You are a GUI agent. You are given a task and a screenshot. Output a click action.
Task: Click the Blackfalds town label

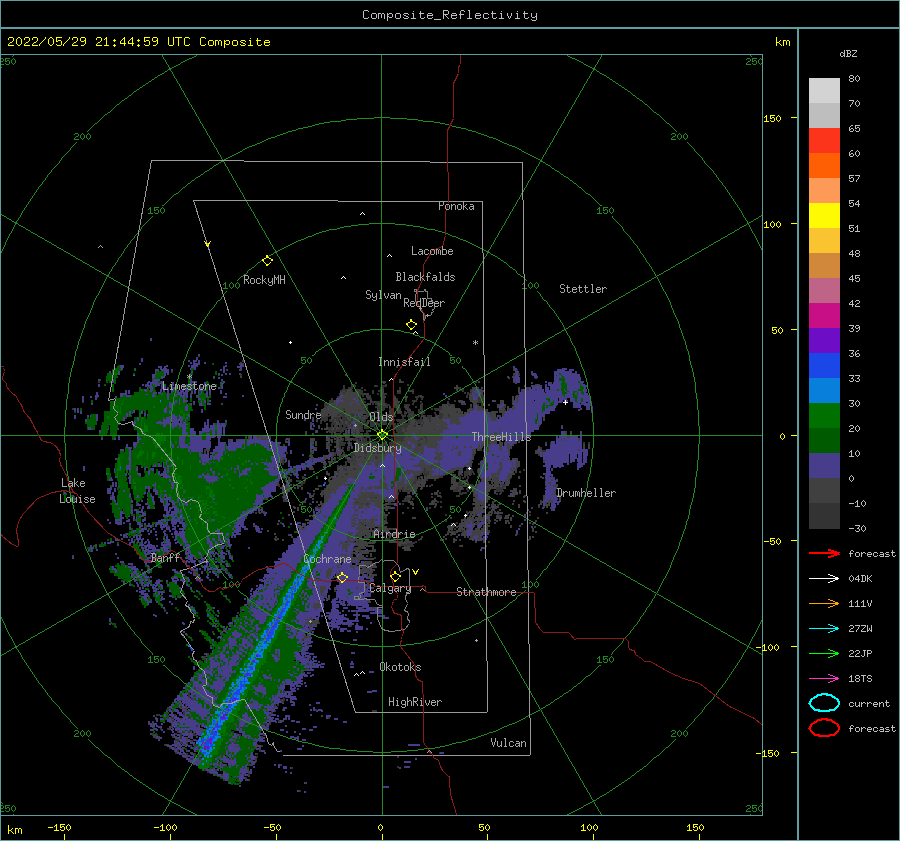425,277
